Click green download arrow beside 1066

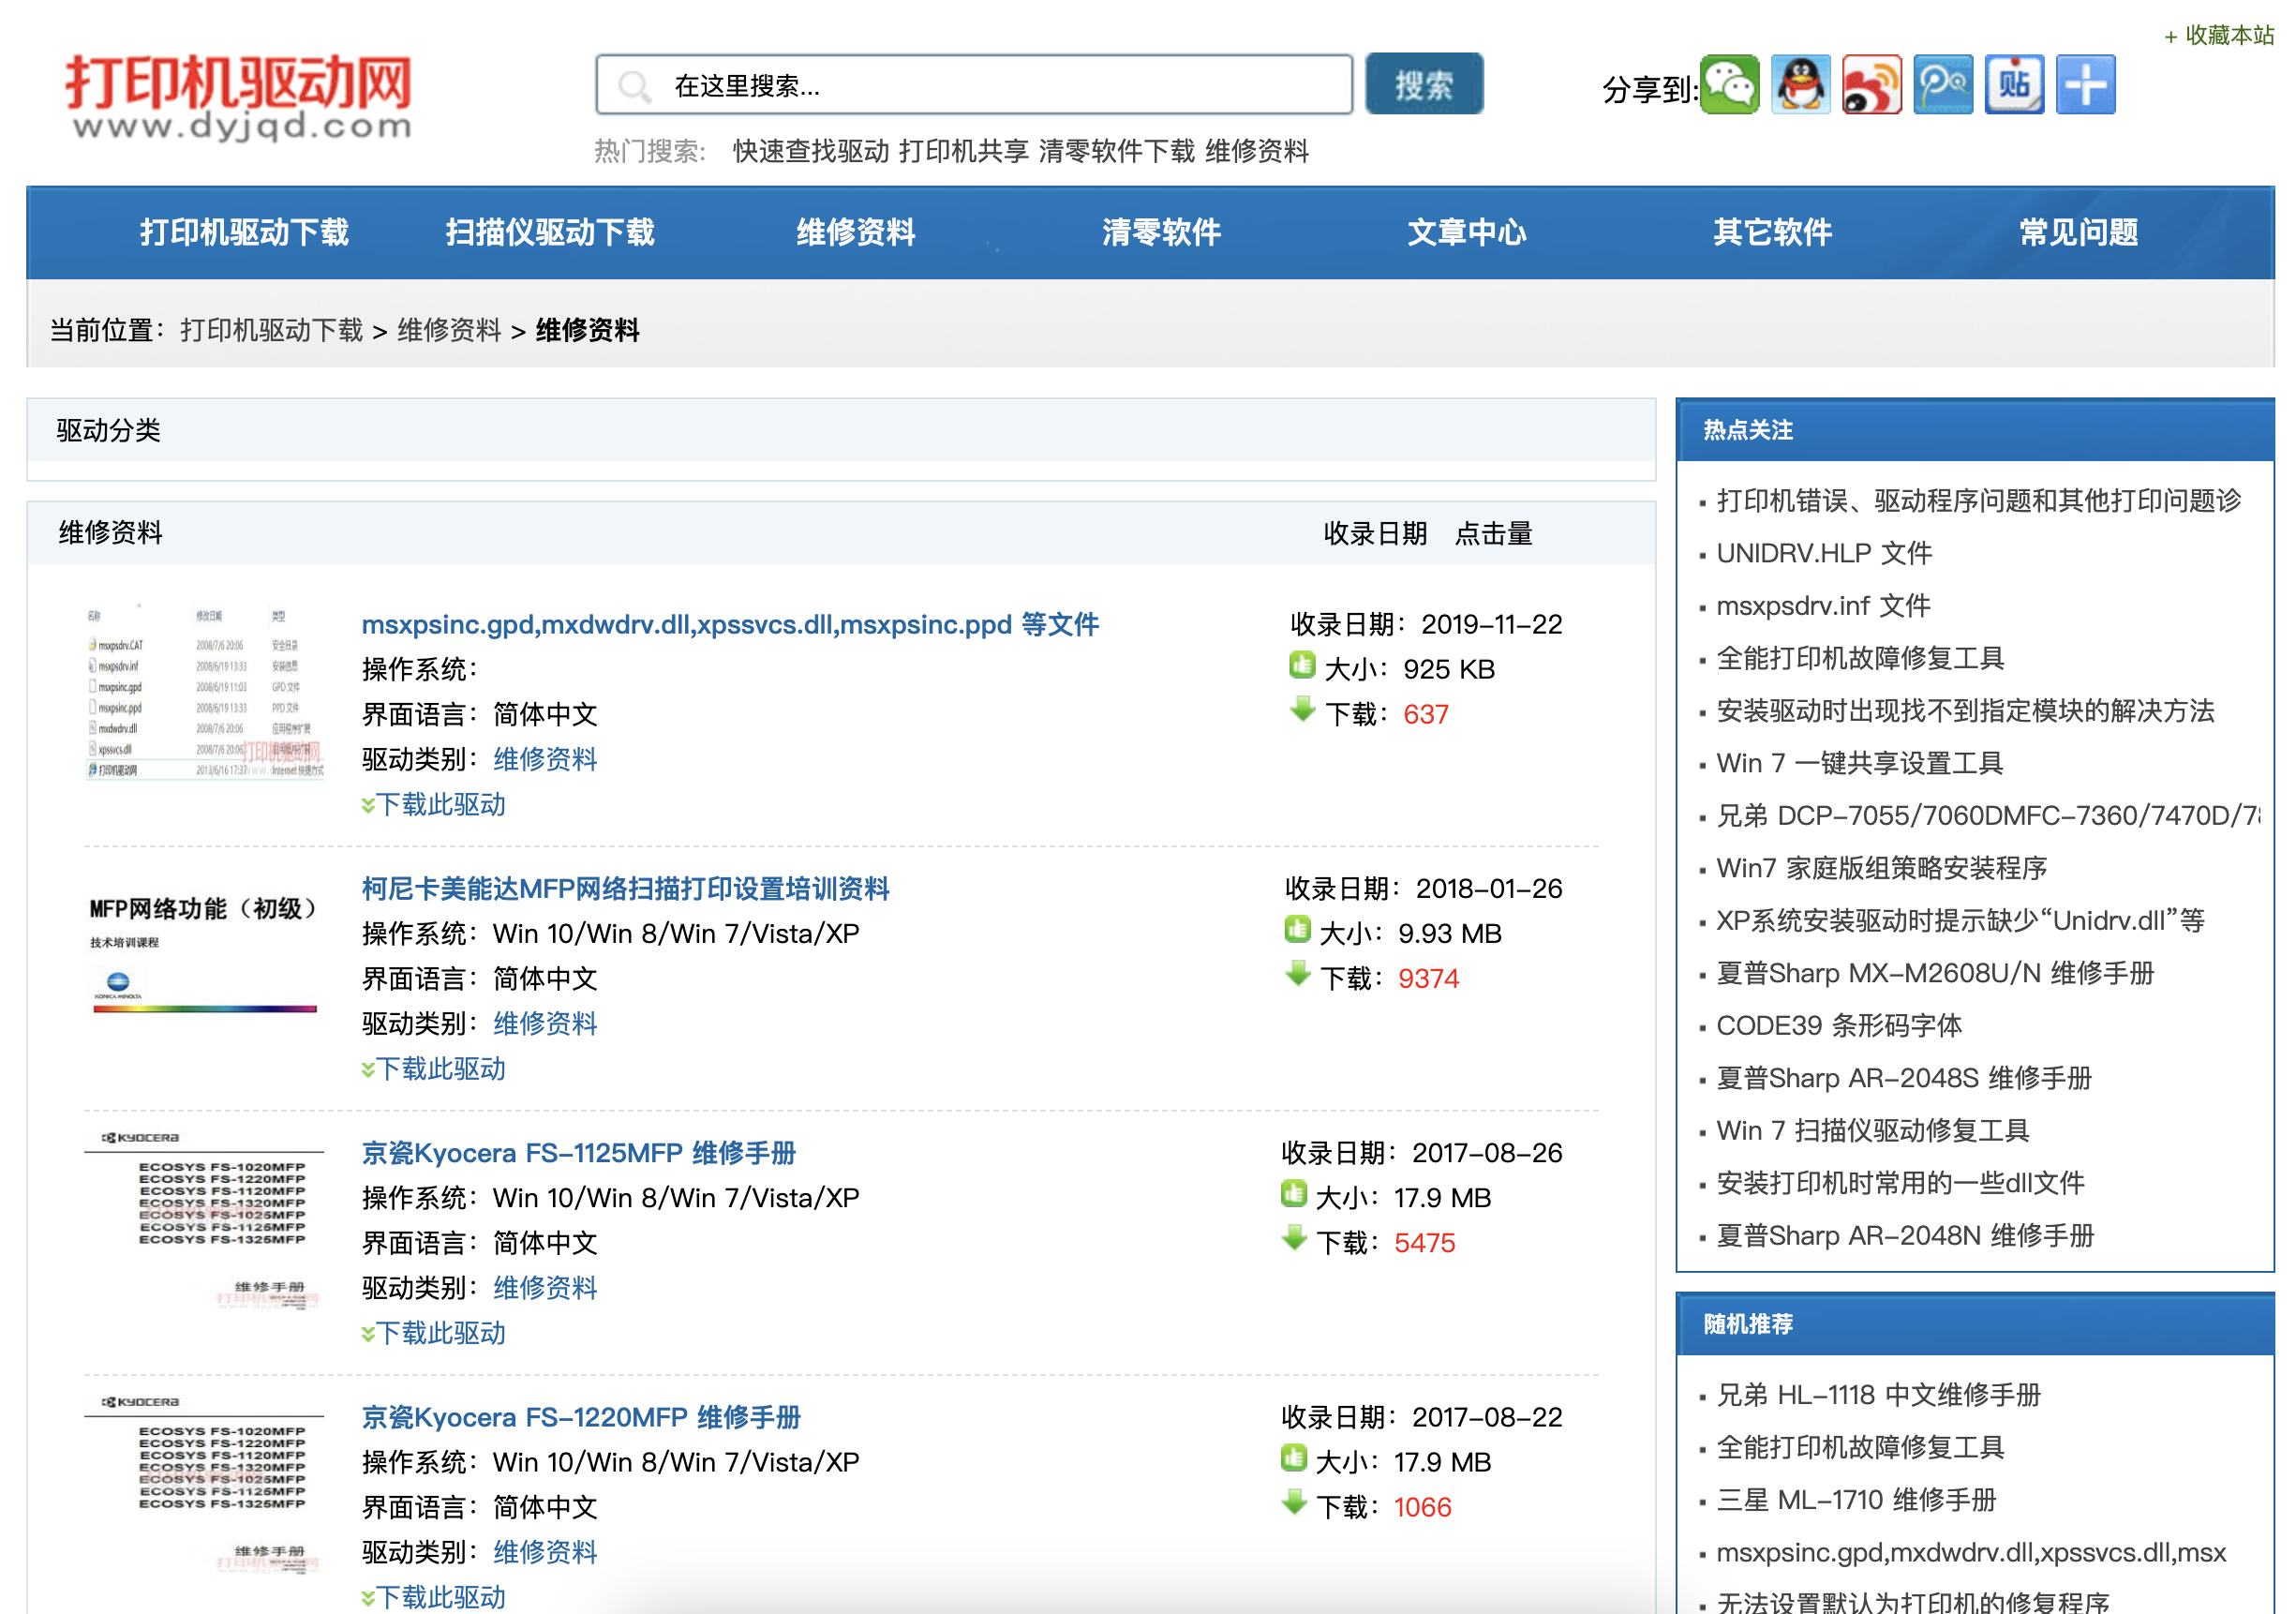click(1294, 1503)
